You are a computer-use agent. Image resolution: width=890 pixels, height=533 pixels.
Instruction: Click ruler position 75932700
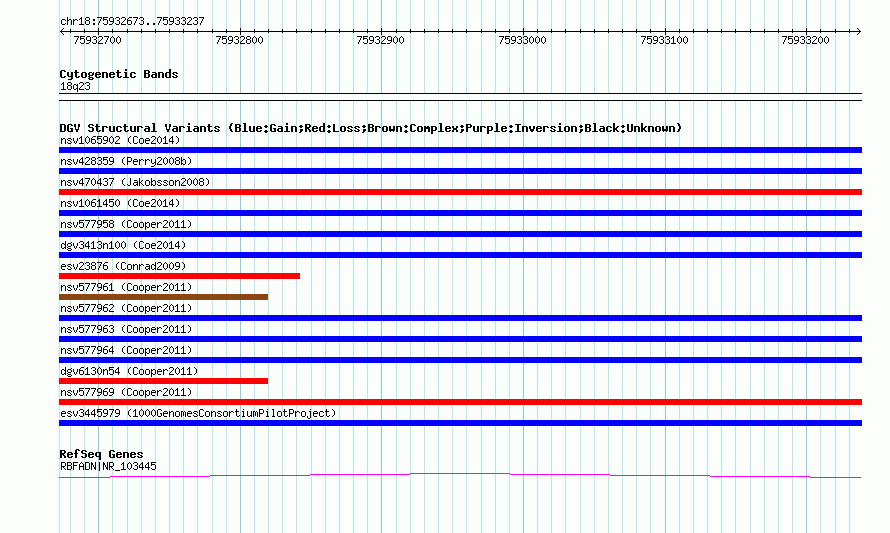click(x=98, y=40)
